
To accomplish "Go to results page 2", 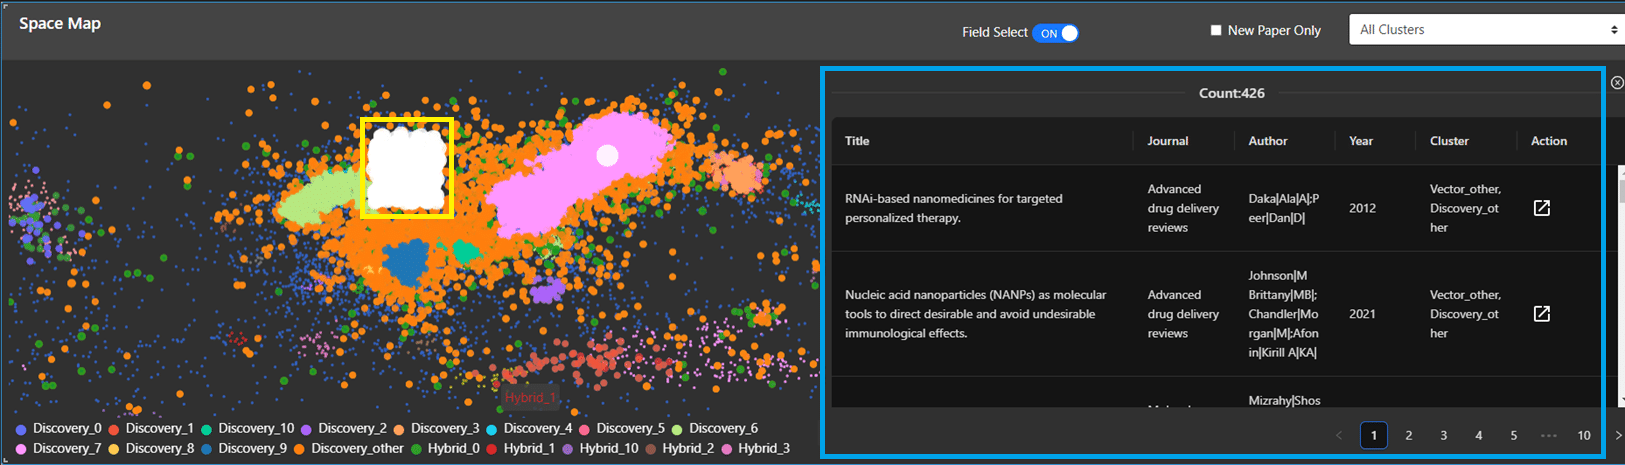I will (x=1409, y=435).
